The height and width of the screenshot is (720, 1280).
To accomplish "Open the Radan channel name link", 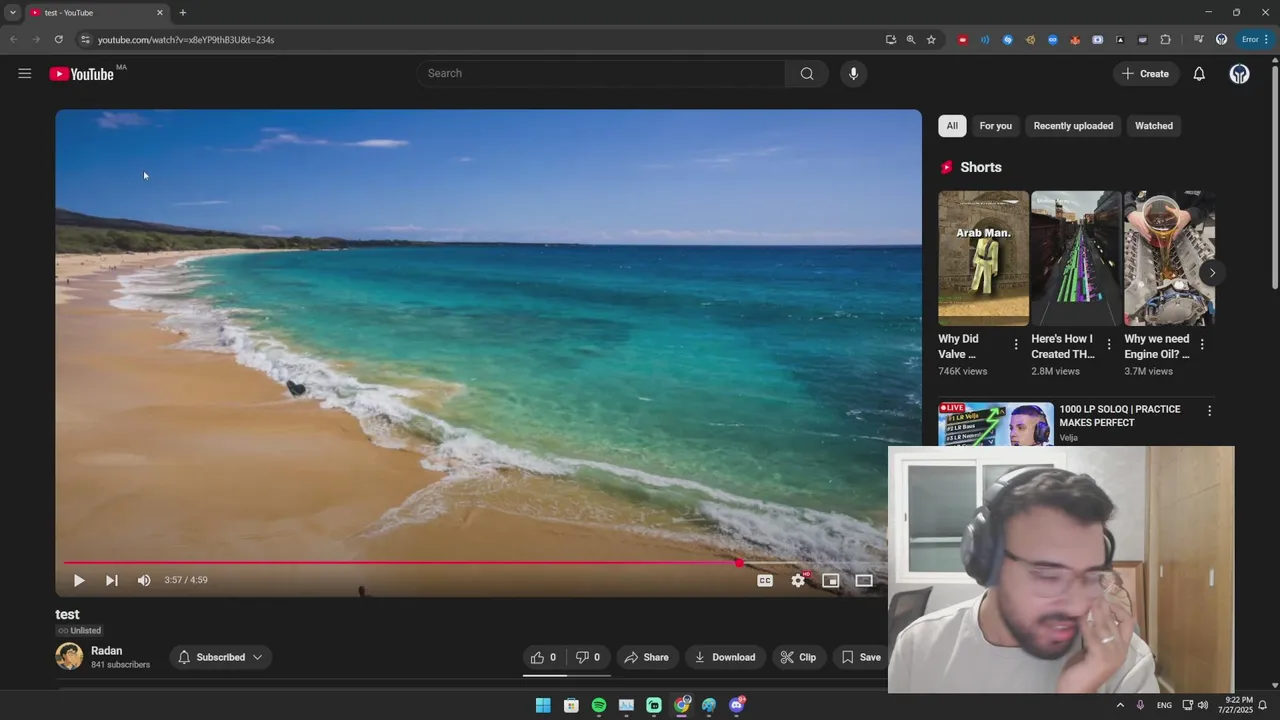I will (106, 651).
